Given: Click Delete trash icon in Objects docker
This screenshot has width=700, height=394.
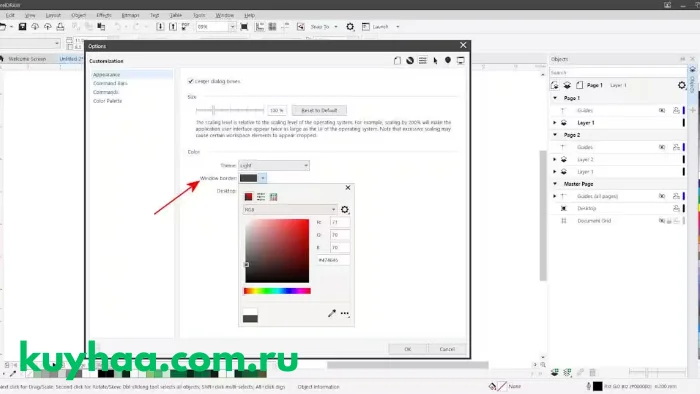Looking at the screenshot, I should click(x=592, y=372).
